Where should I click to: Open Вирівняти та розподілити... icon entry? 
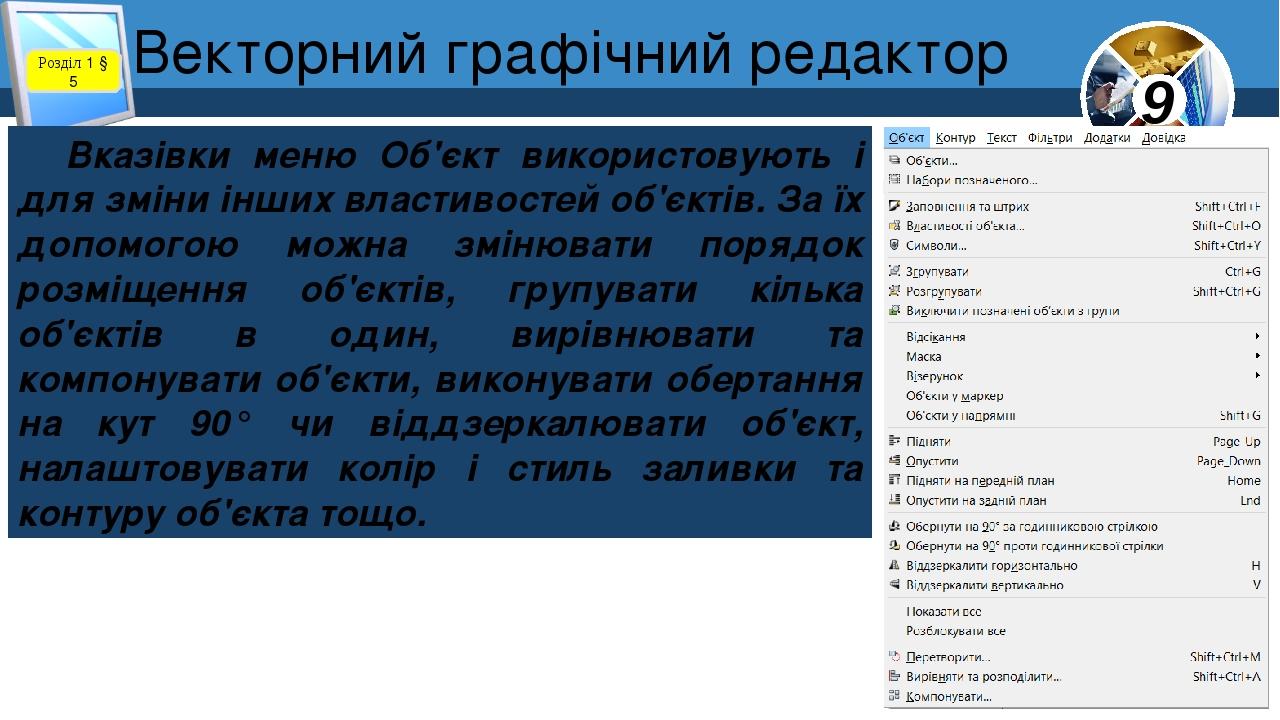894,677
